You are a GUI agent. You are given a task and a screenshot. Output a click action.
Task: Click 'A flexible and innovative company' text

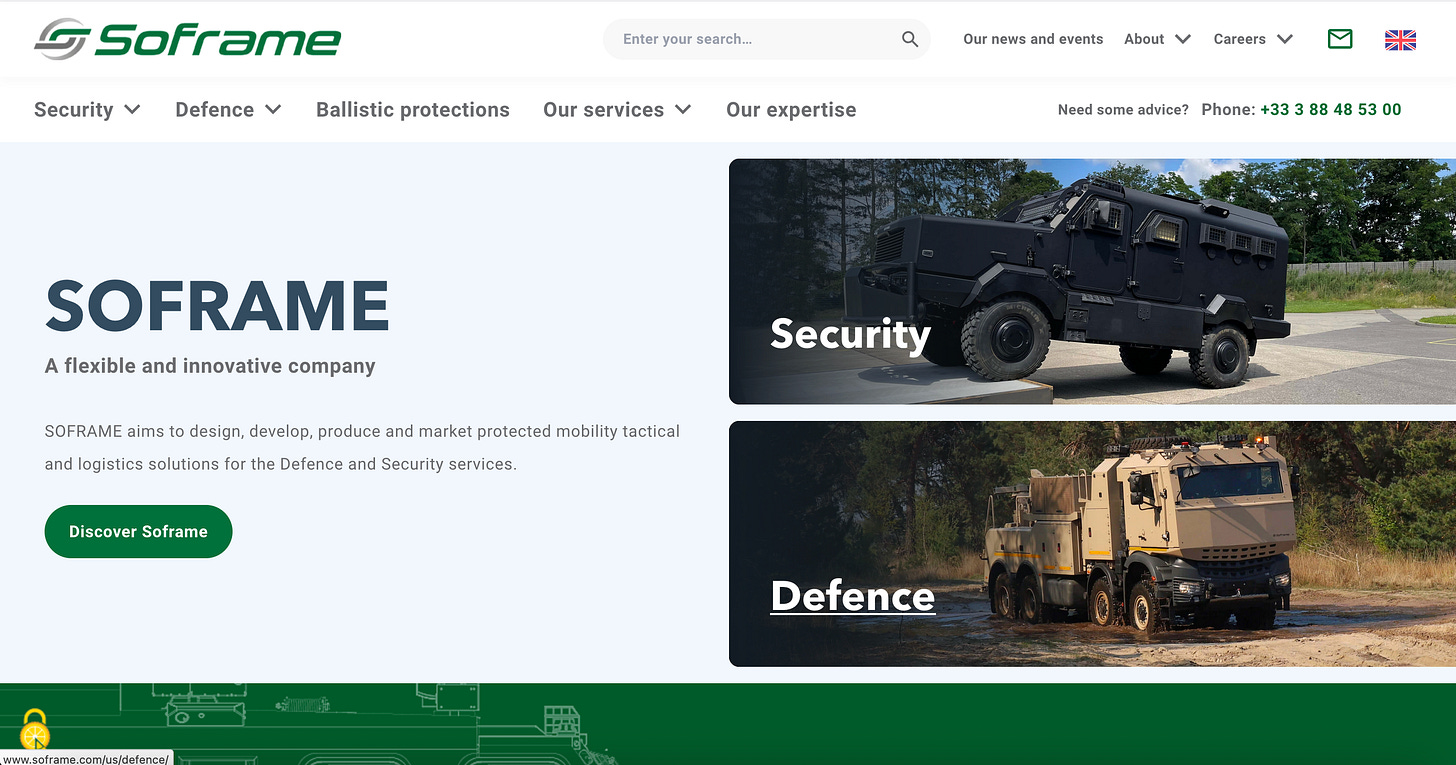[x=210, y=366]
